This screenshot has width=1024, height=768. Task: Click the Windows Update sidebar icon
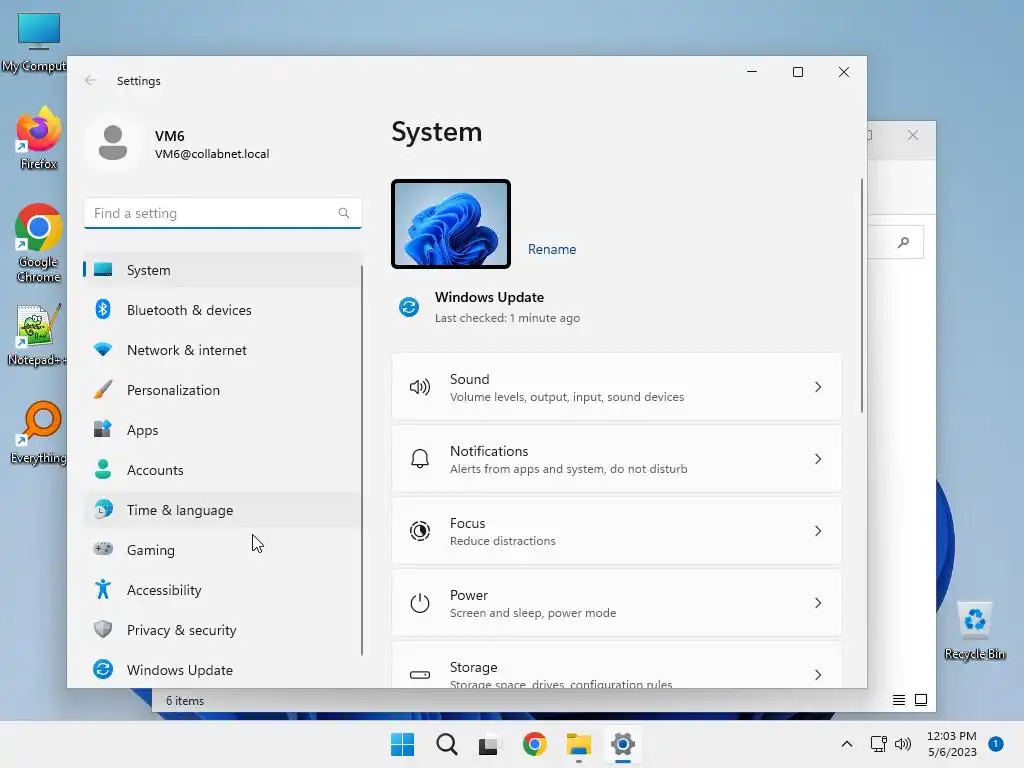click(103, 669)
